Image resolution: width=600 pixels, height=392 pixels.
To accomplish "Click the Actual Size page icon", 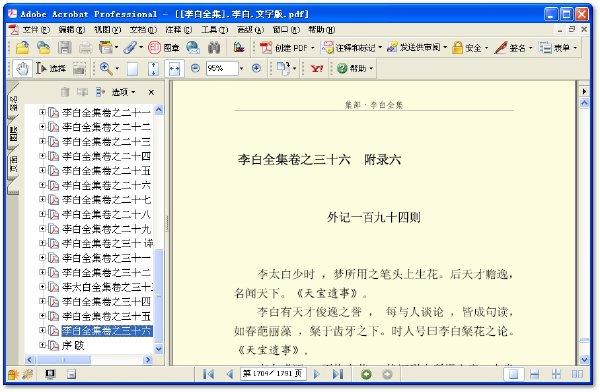I will [x=132, y=69].
